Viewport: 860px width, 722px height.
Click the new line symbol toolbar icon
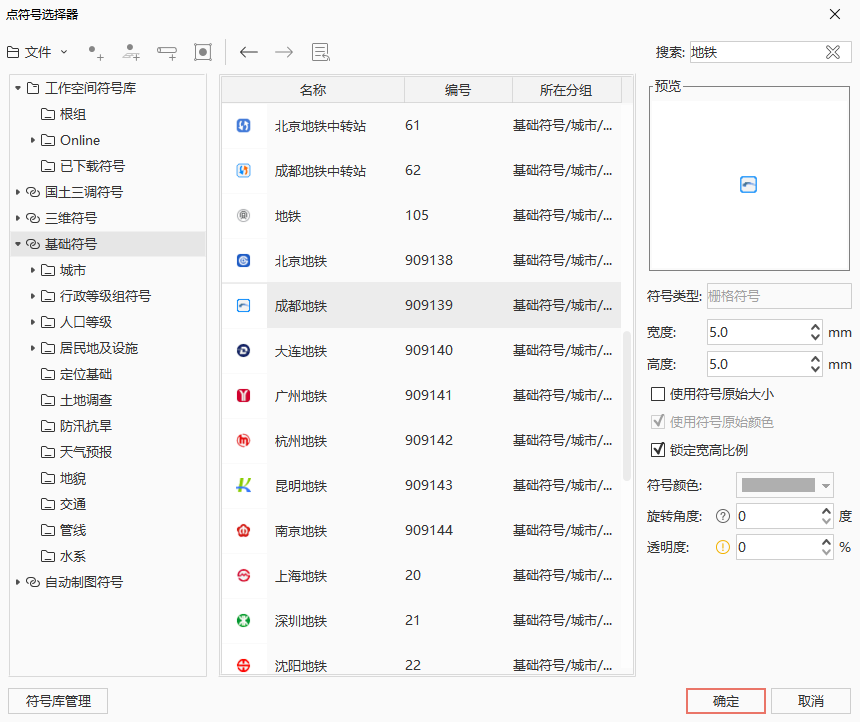pyautogui.click(x=131, y=52)
